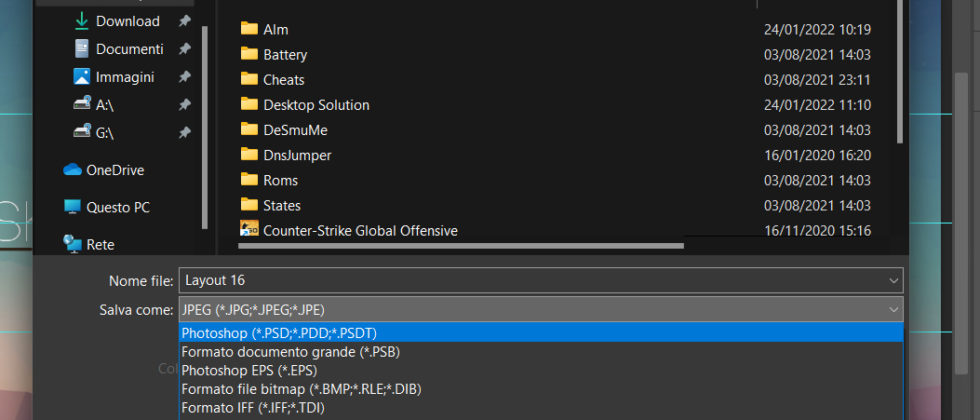The width and height of the screenshot is (980, 420).
Task: Select the Roms folder name
Action: click(281, 180)
